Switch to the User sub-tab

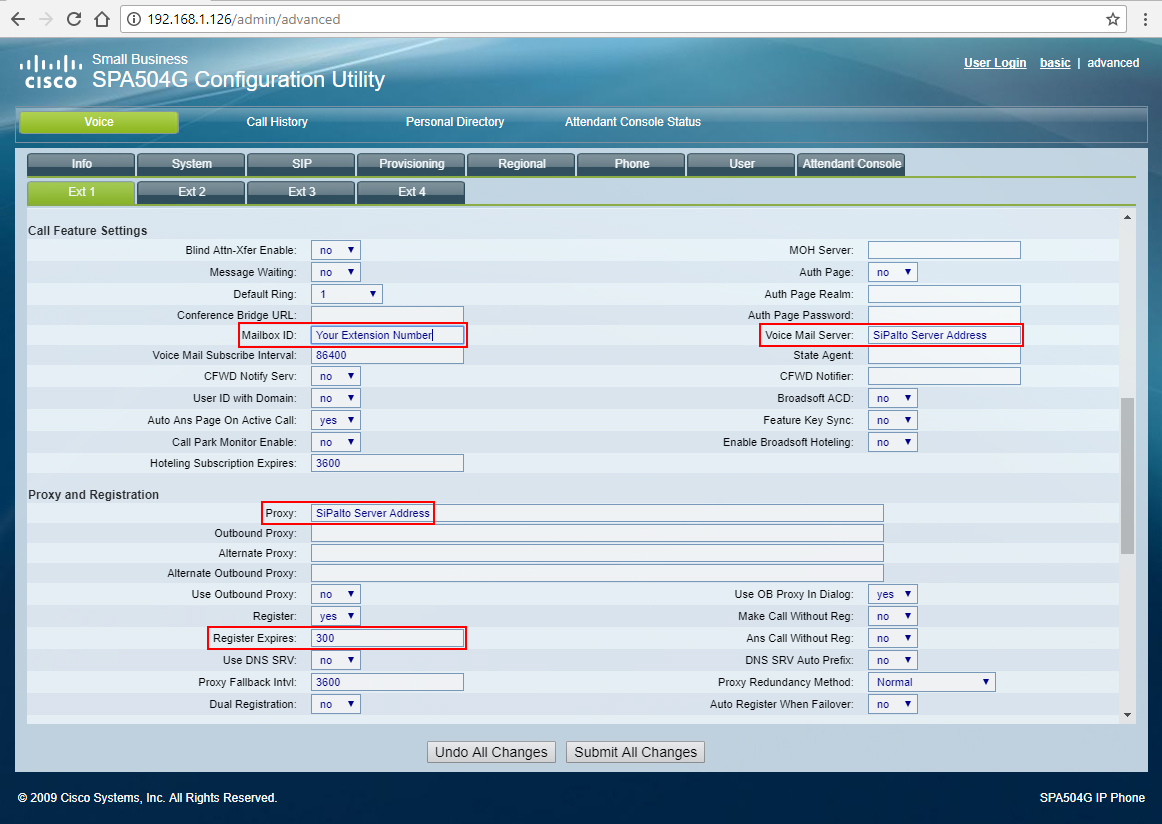click(741, 164)
